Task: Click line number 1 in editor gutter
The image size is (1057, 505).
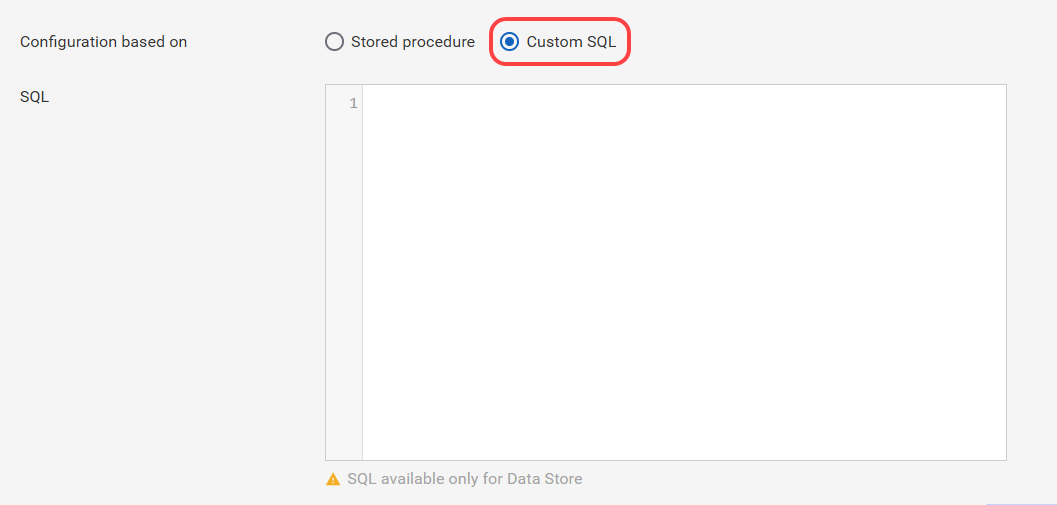Action: click(x=353, y=104)
